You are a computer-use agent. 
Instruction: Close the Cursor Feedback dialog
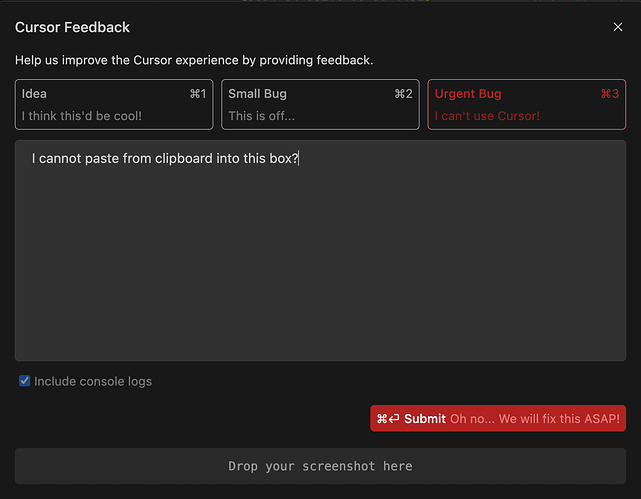pos(618,27)
